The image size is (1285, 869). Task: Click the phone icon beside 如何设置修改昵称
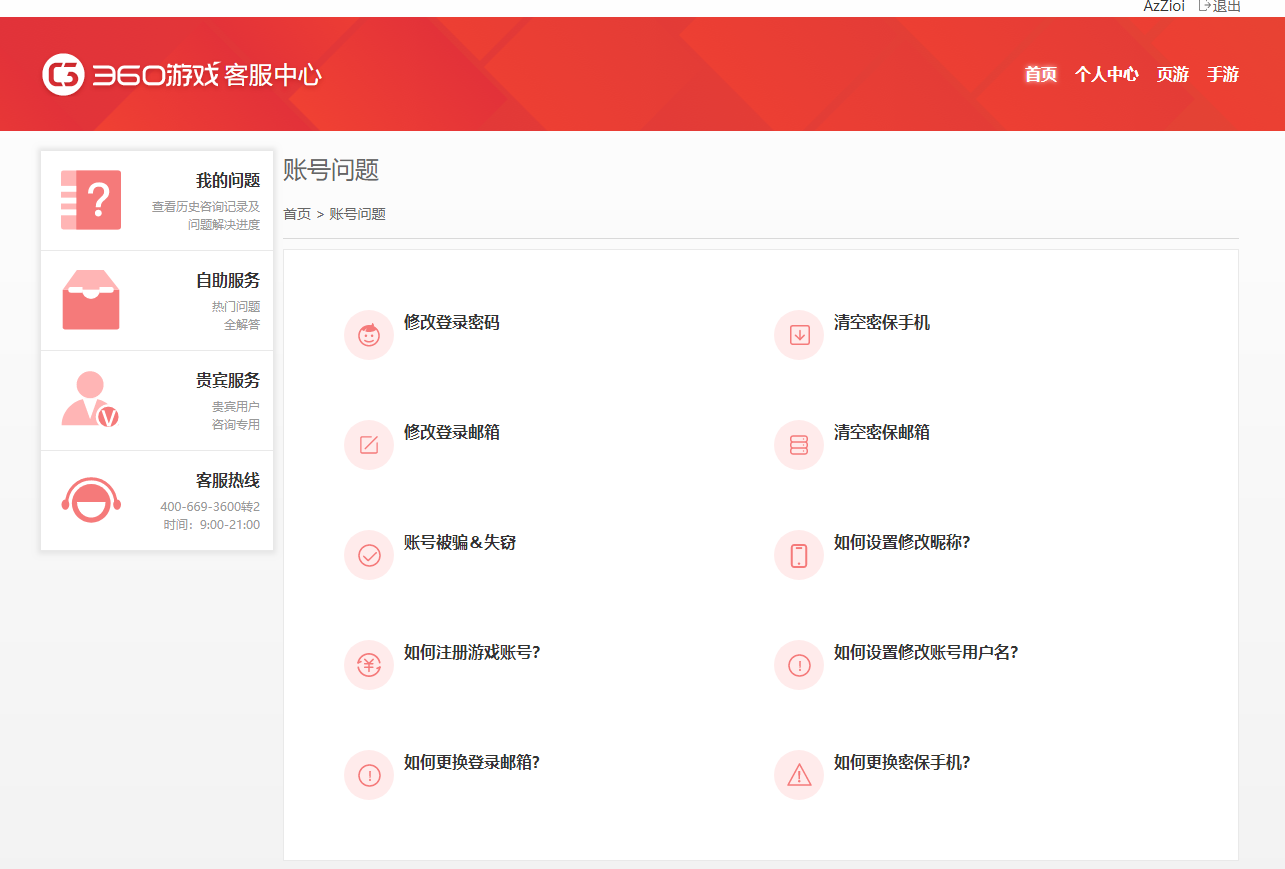point(798,554)
